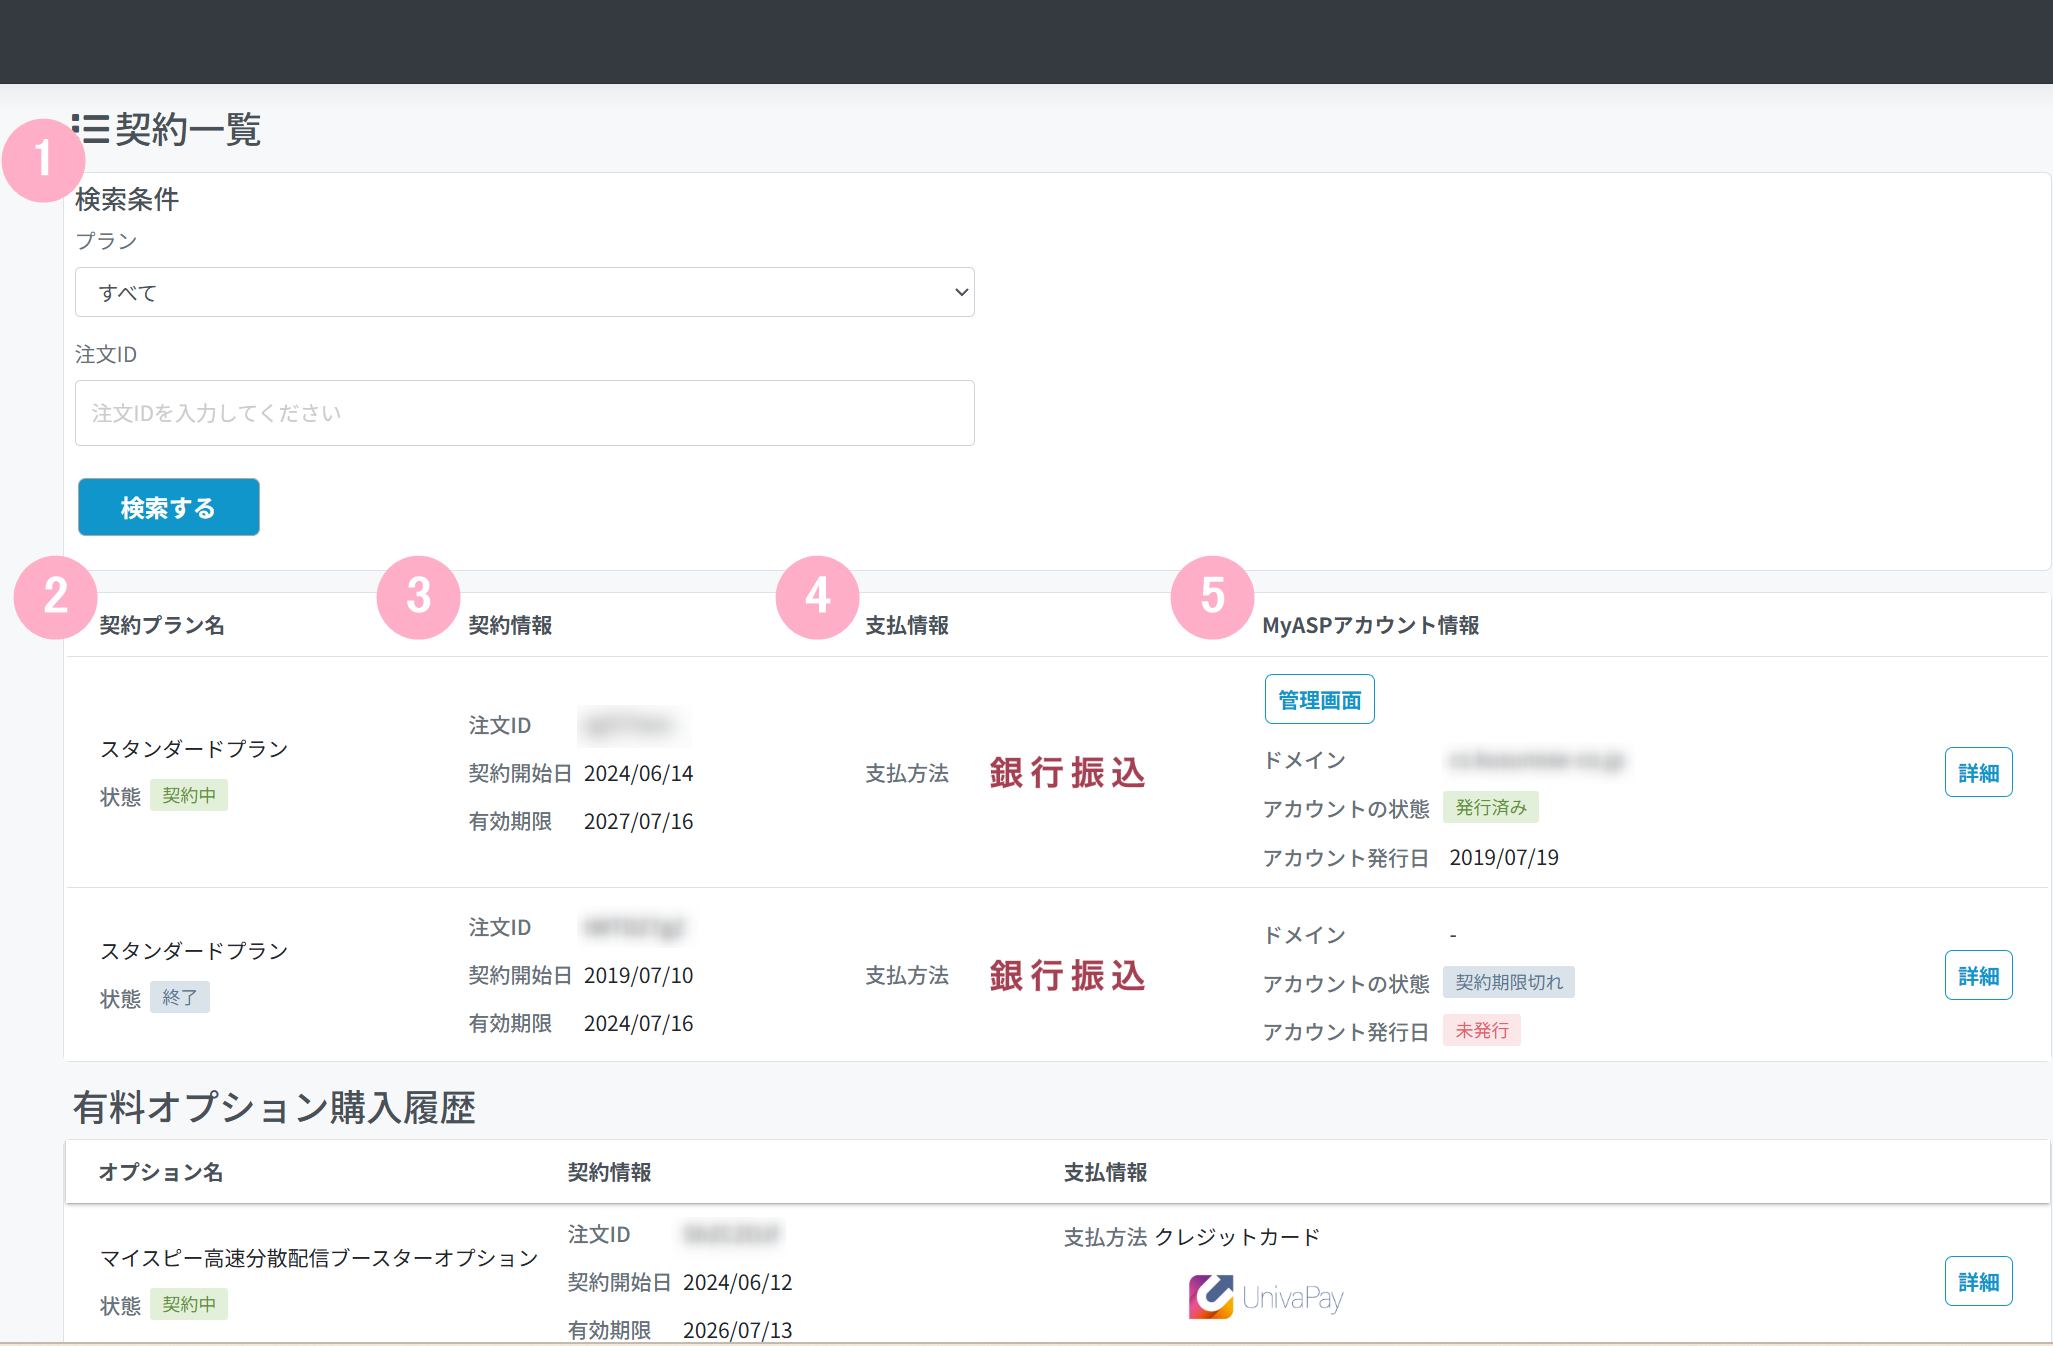2053x1346 pixels.
Task: Click the 契約中 badge in the option row
Action: pyautogui.click(x=189, y=1304)
